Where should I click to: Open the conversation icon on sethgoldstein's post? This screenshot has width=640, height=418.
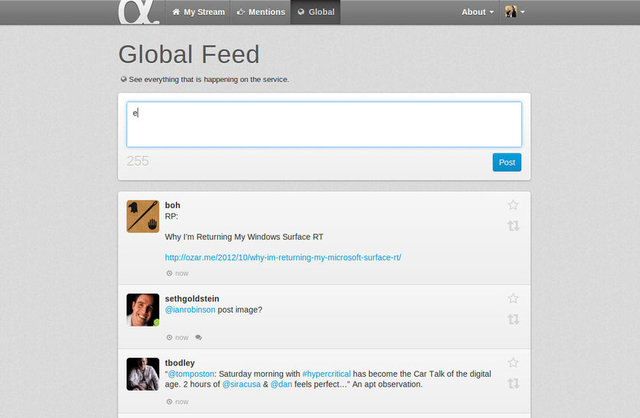pos(198,337)
